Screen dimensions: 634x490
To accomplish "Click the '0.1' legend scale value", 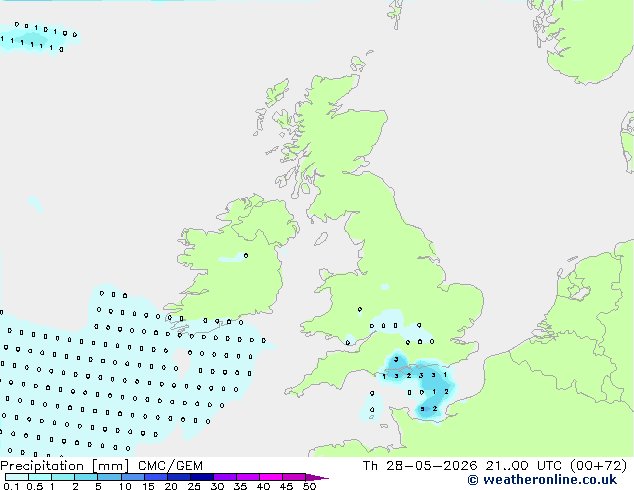I will click(11, 486).
